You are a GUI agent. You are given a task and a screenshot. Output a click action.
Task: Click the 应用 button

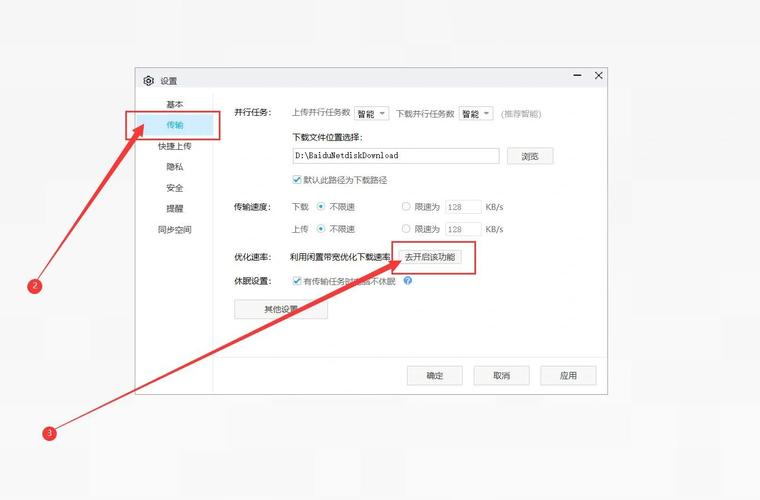568,375
